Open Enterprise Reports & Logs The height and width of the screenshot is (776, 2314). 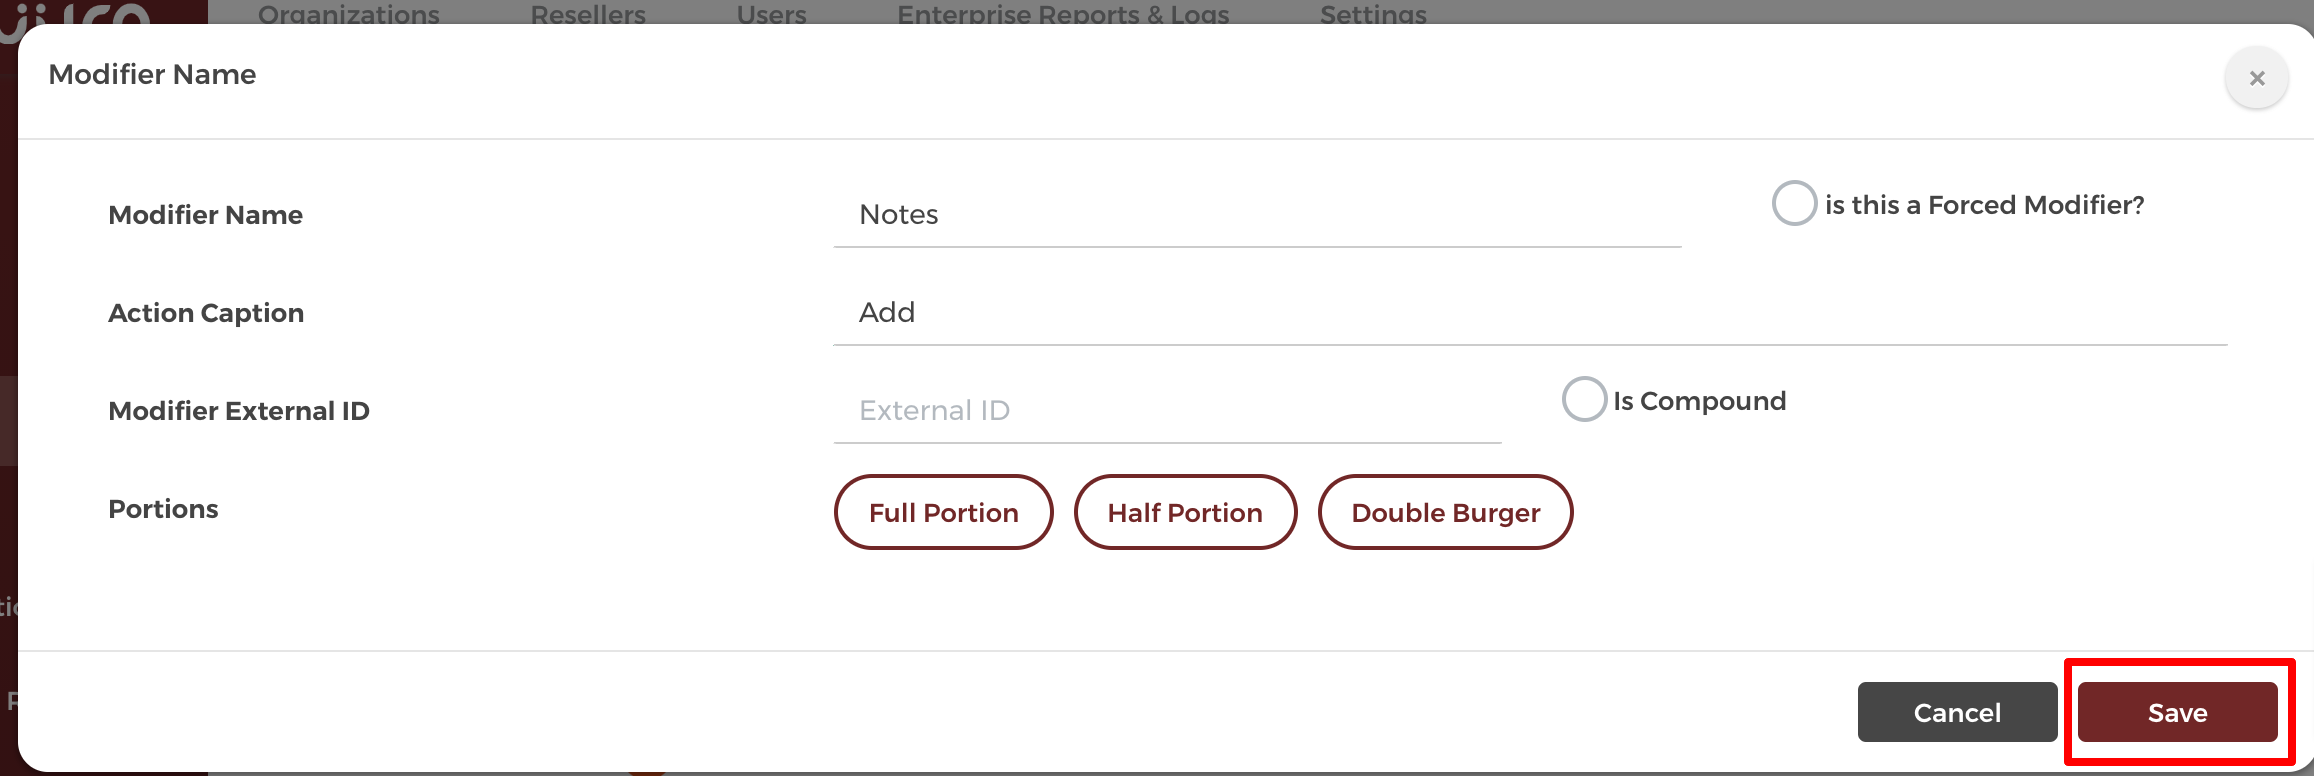[x=1063, y=14]
